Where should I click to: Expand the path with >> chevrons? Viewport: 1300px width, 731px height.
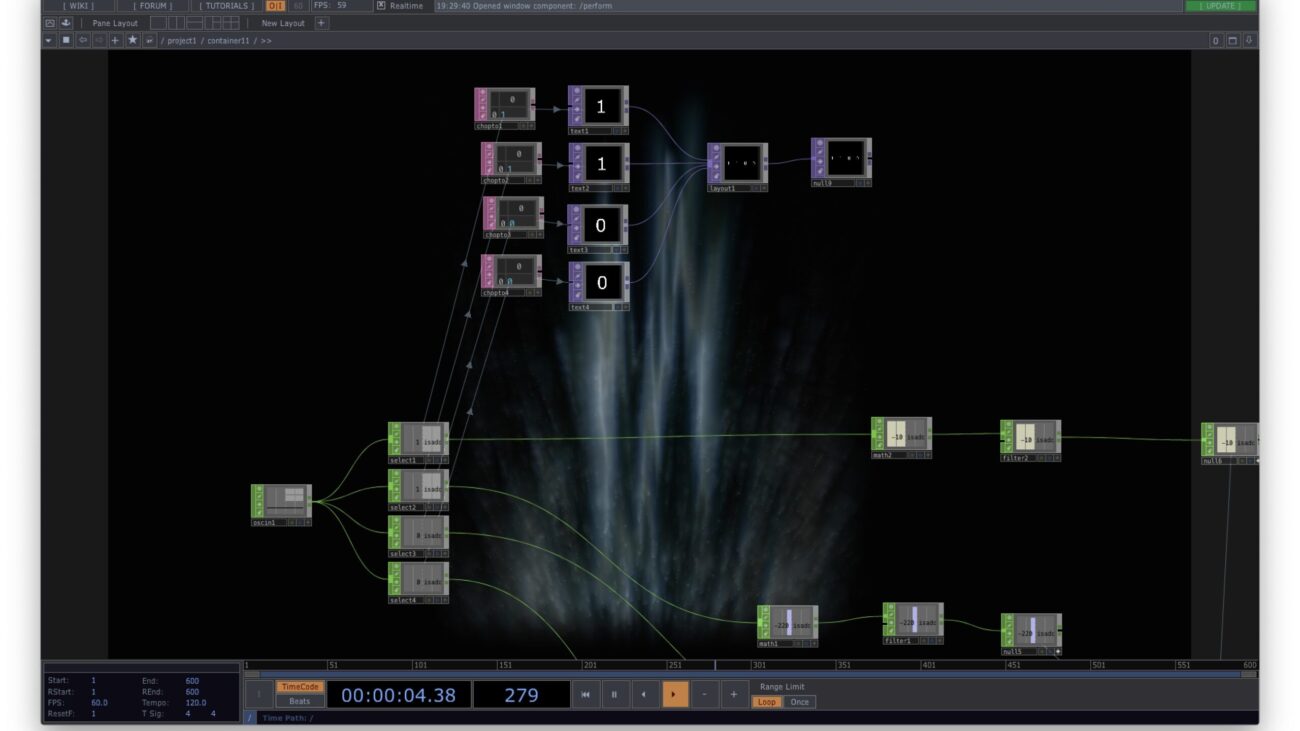266,41
